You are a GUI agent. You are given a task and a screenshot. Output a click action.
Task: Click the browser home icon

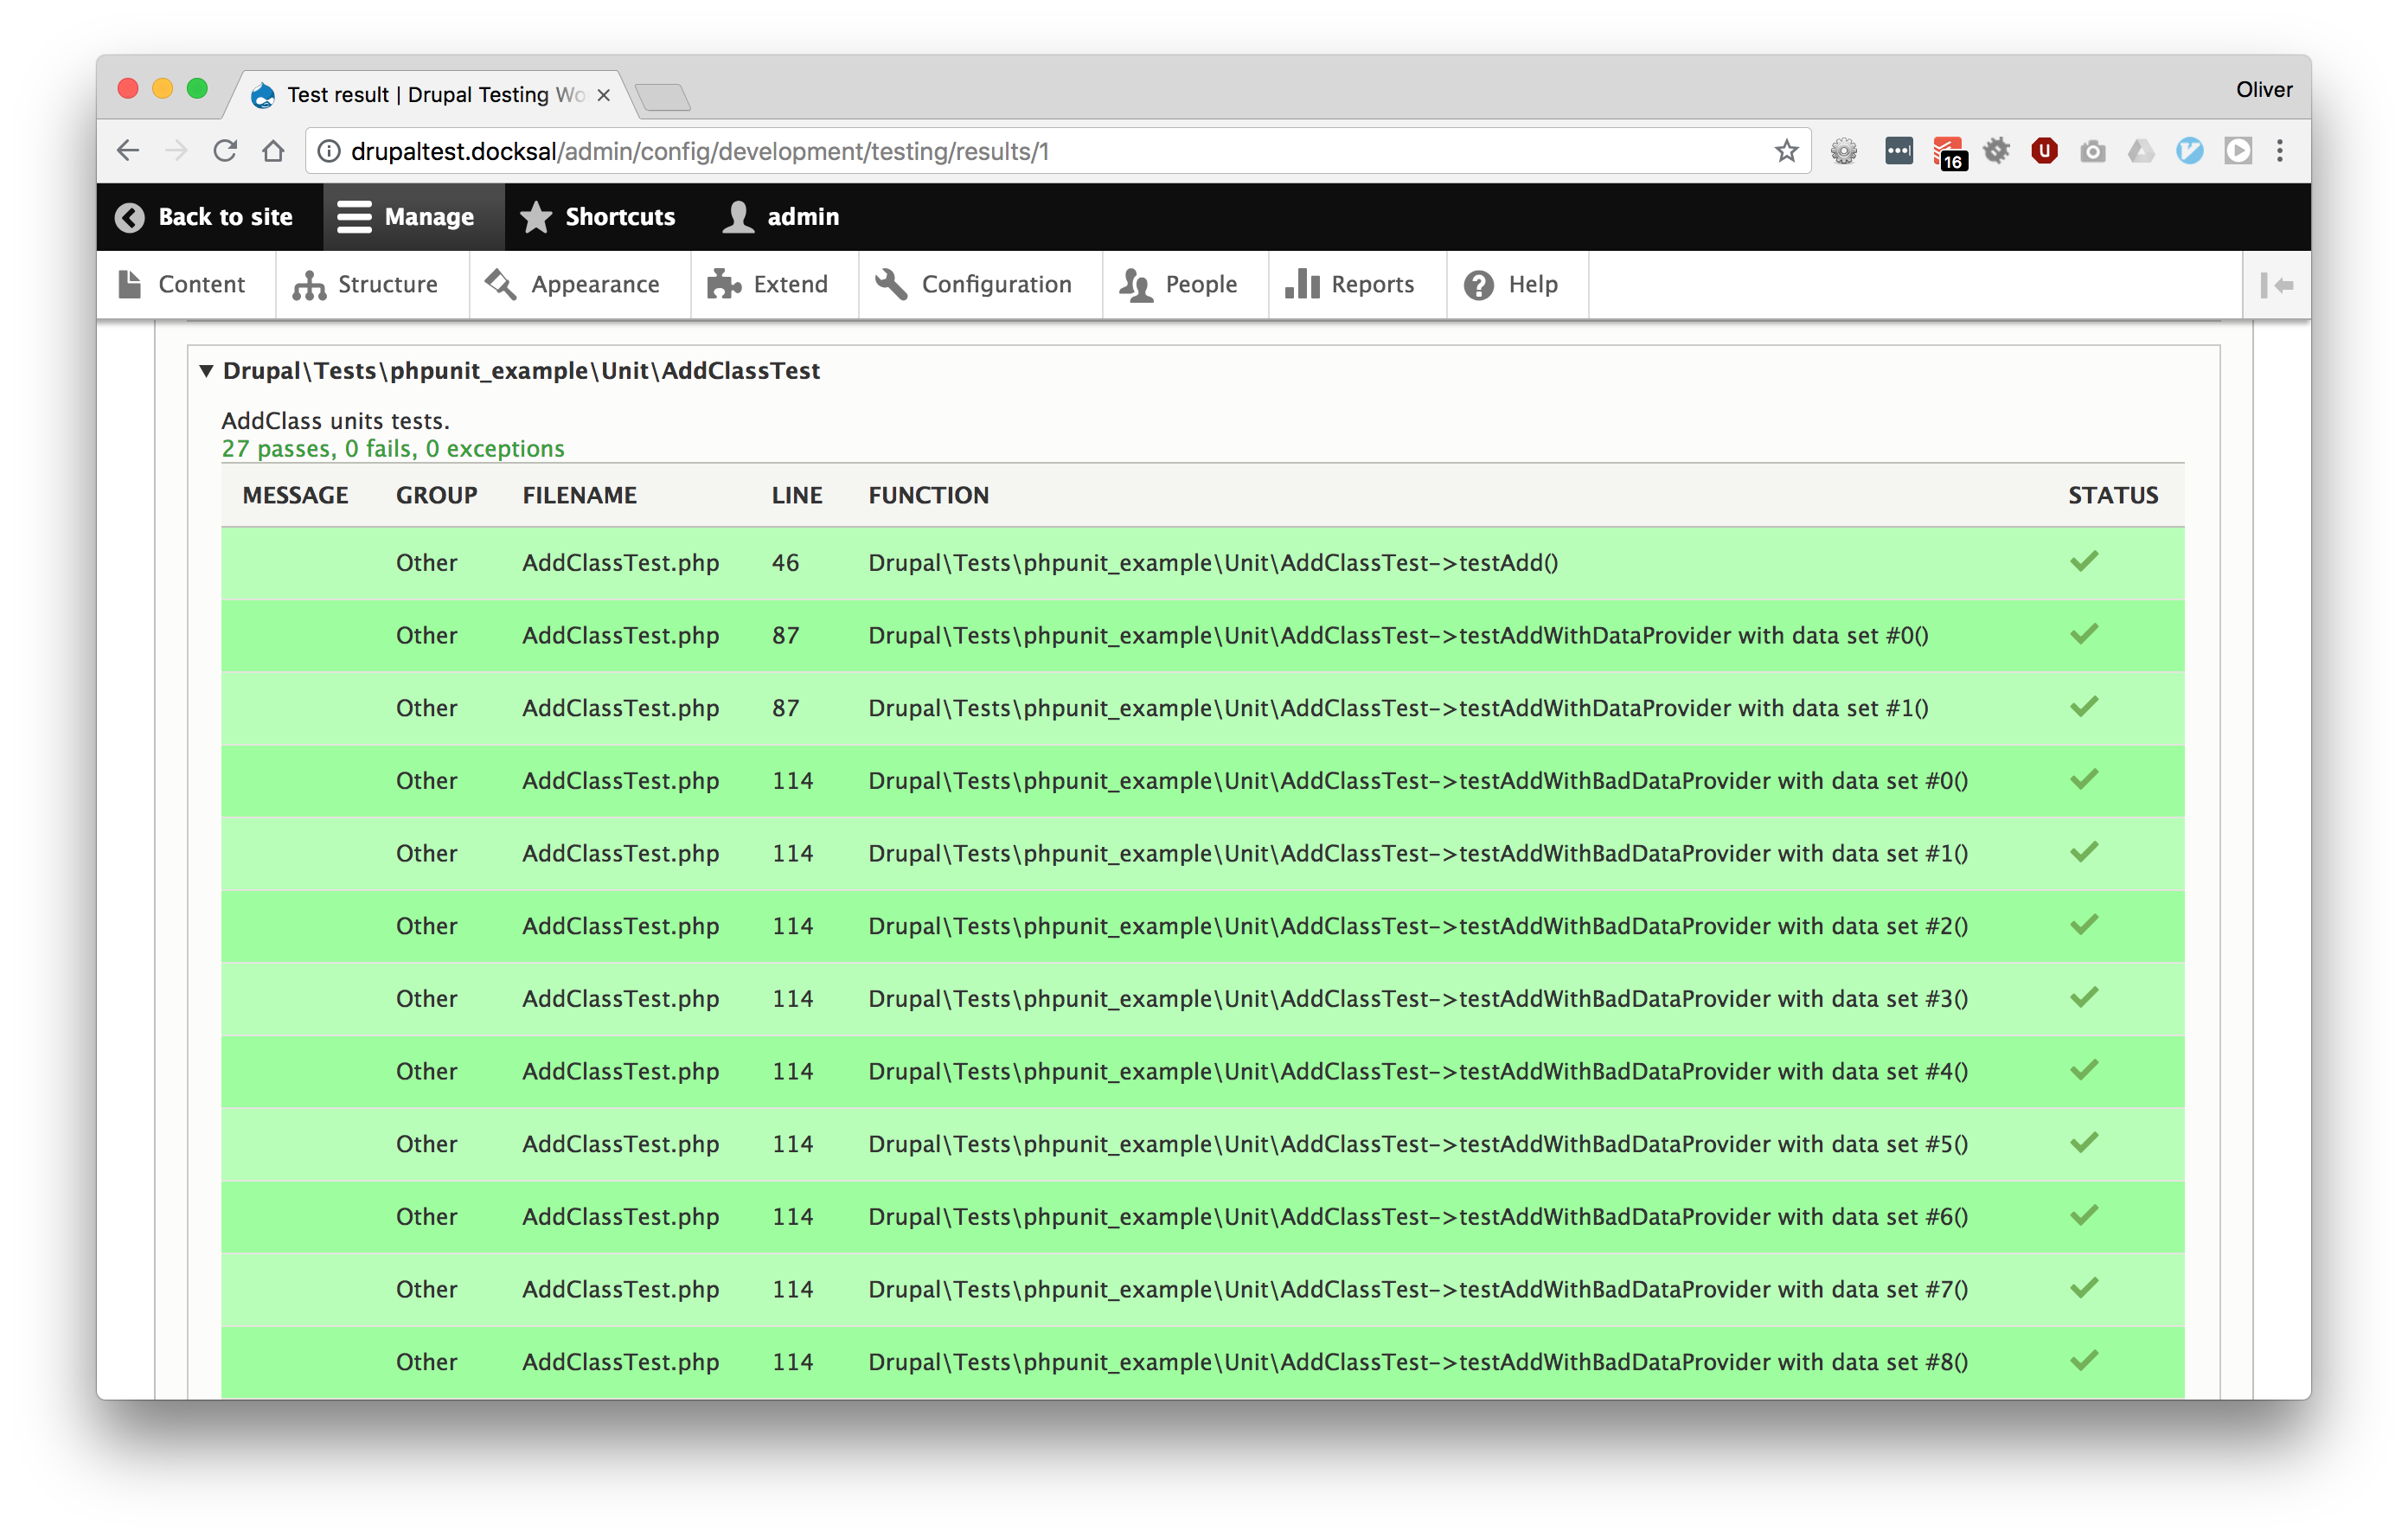(x=273, y=151)
